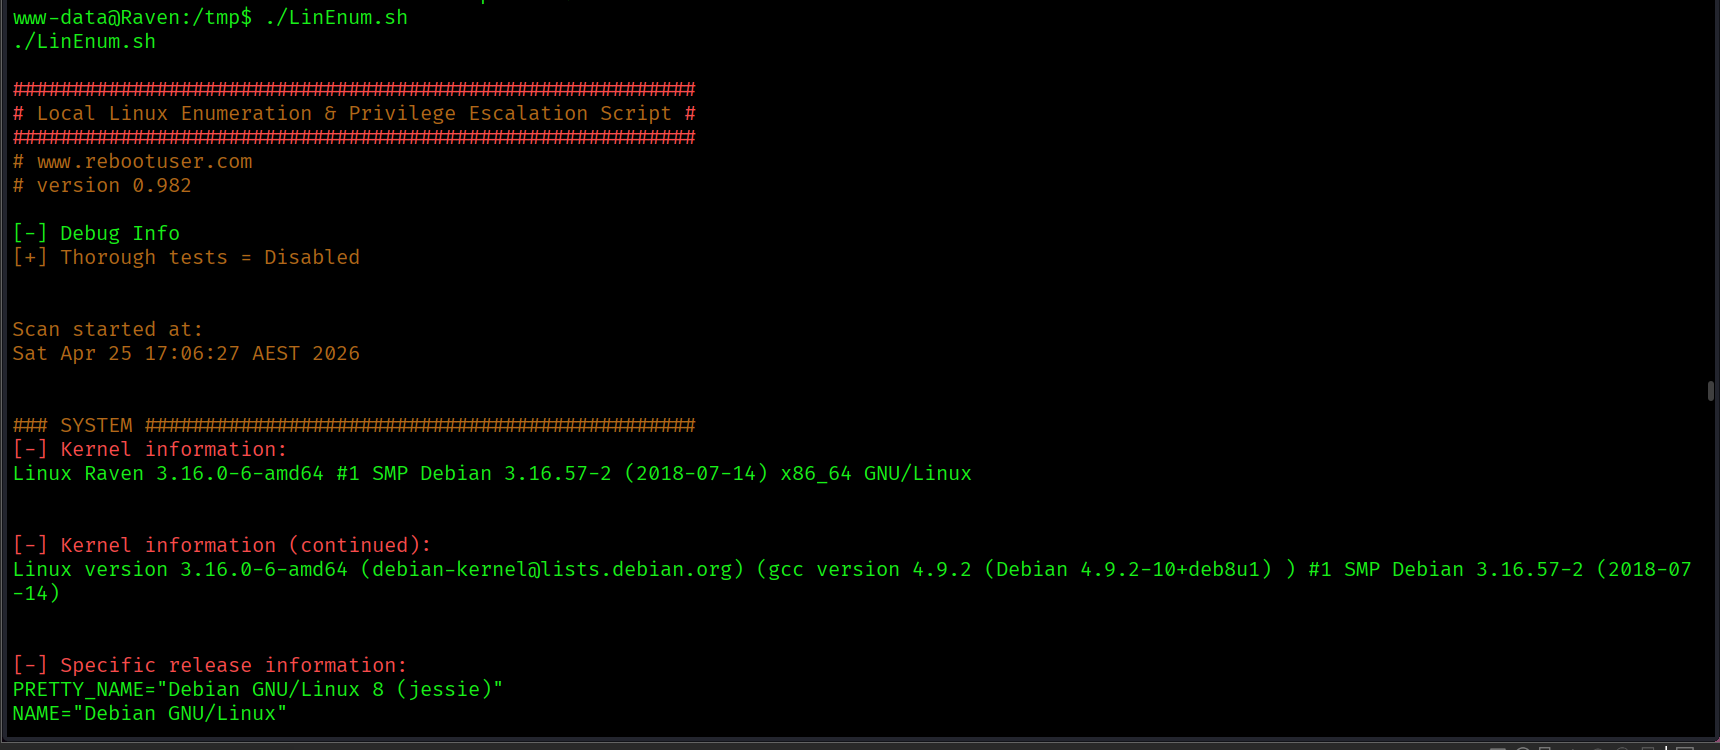The width and height of the screenshot is (1720, 750).
Task: Click the scan timestamp Sat Apr 25 line
Action: pyautogui.click(x=186, y=354)
